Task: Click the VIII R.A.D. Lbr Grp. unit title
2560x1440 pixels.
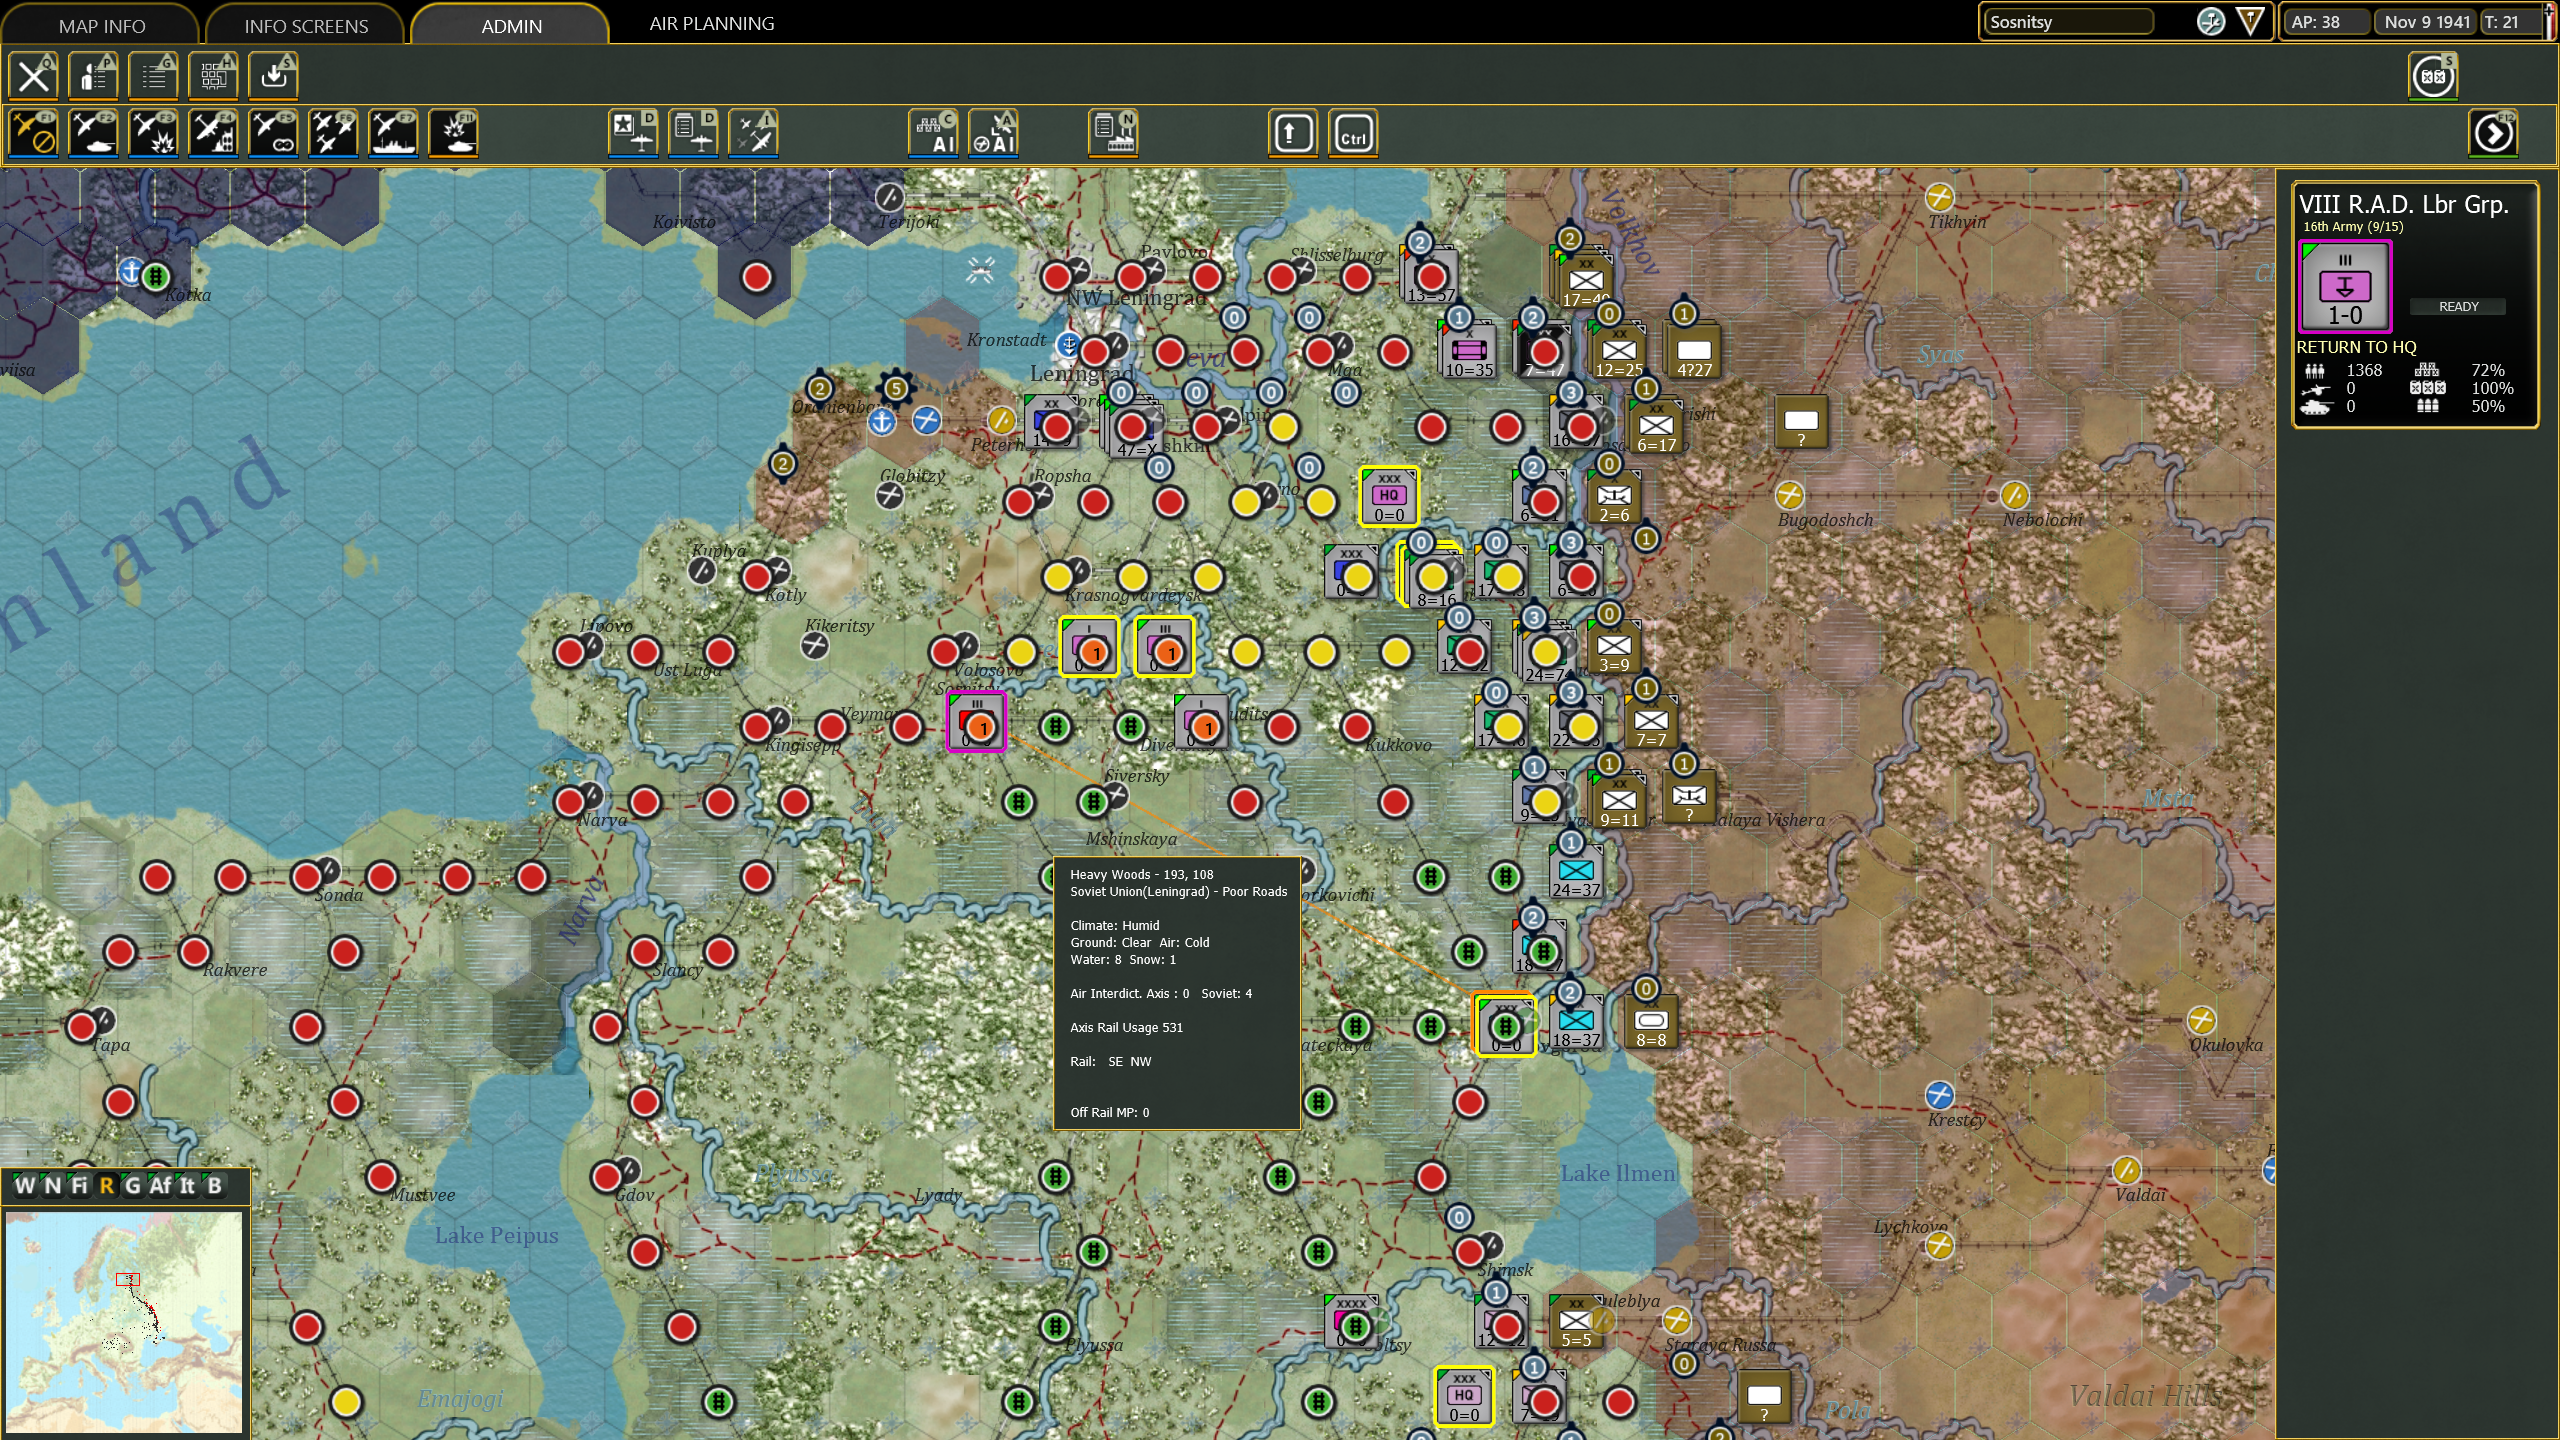Action: pyautogui.click(x=2403, y=204)
